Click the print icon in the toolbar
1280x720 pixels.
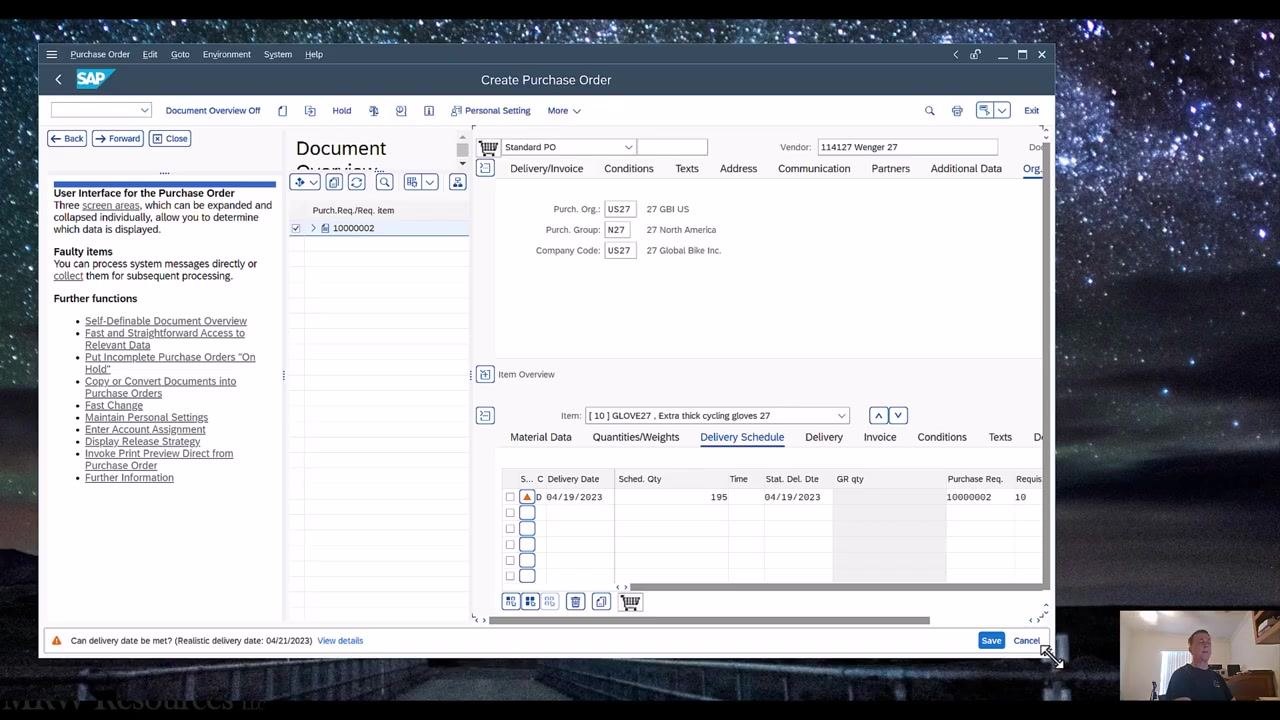click(x=957, y=111)
